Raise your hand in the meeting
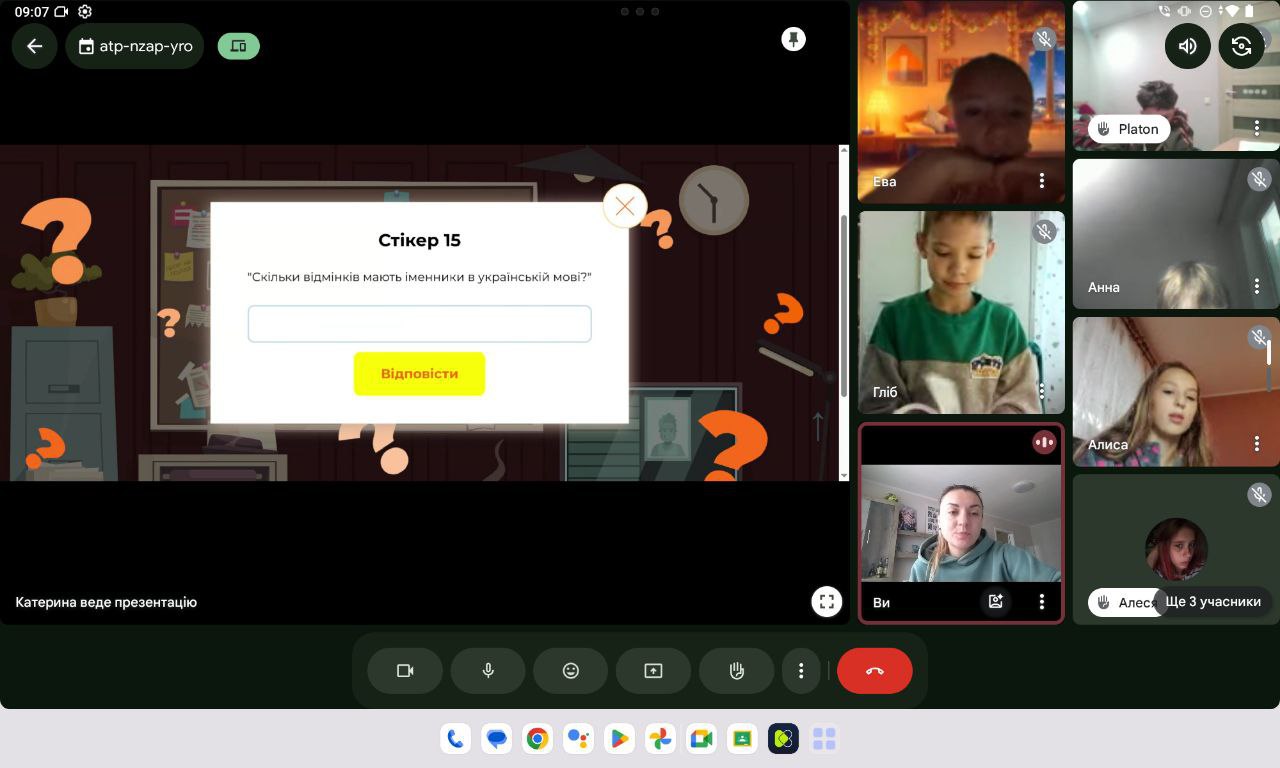The image size is (1280, 768). click(737, 671)
